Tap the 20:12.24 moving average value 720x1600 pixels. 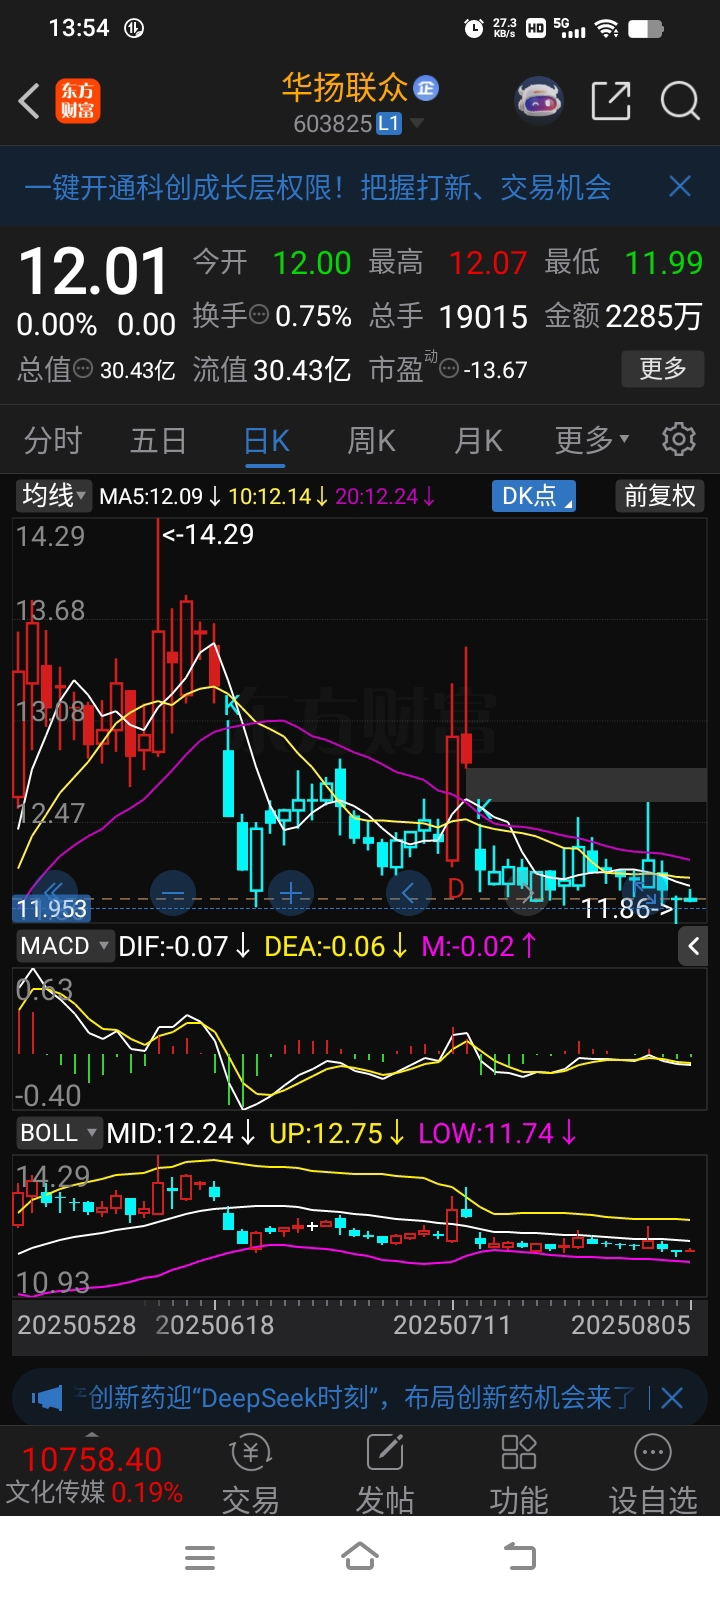[376, 496]
